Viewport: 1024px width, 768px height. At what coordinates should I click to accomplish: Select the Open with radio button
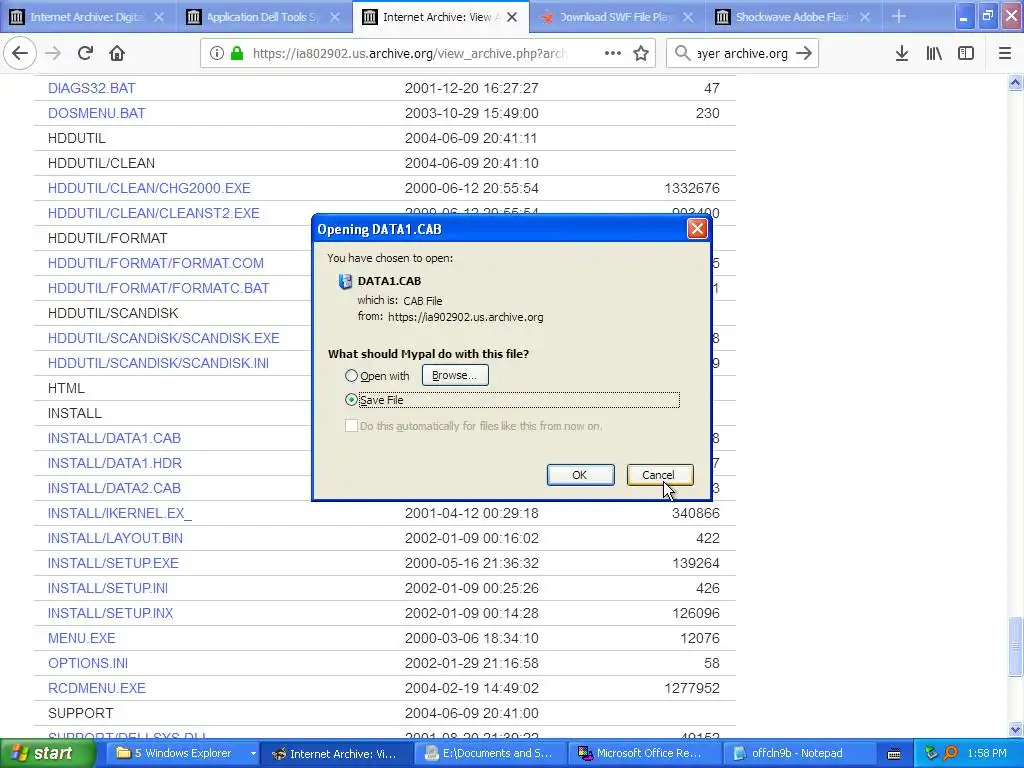pos(351,376)
